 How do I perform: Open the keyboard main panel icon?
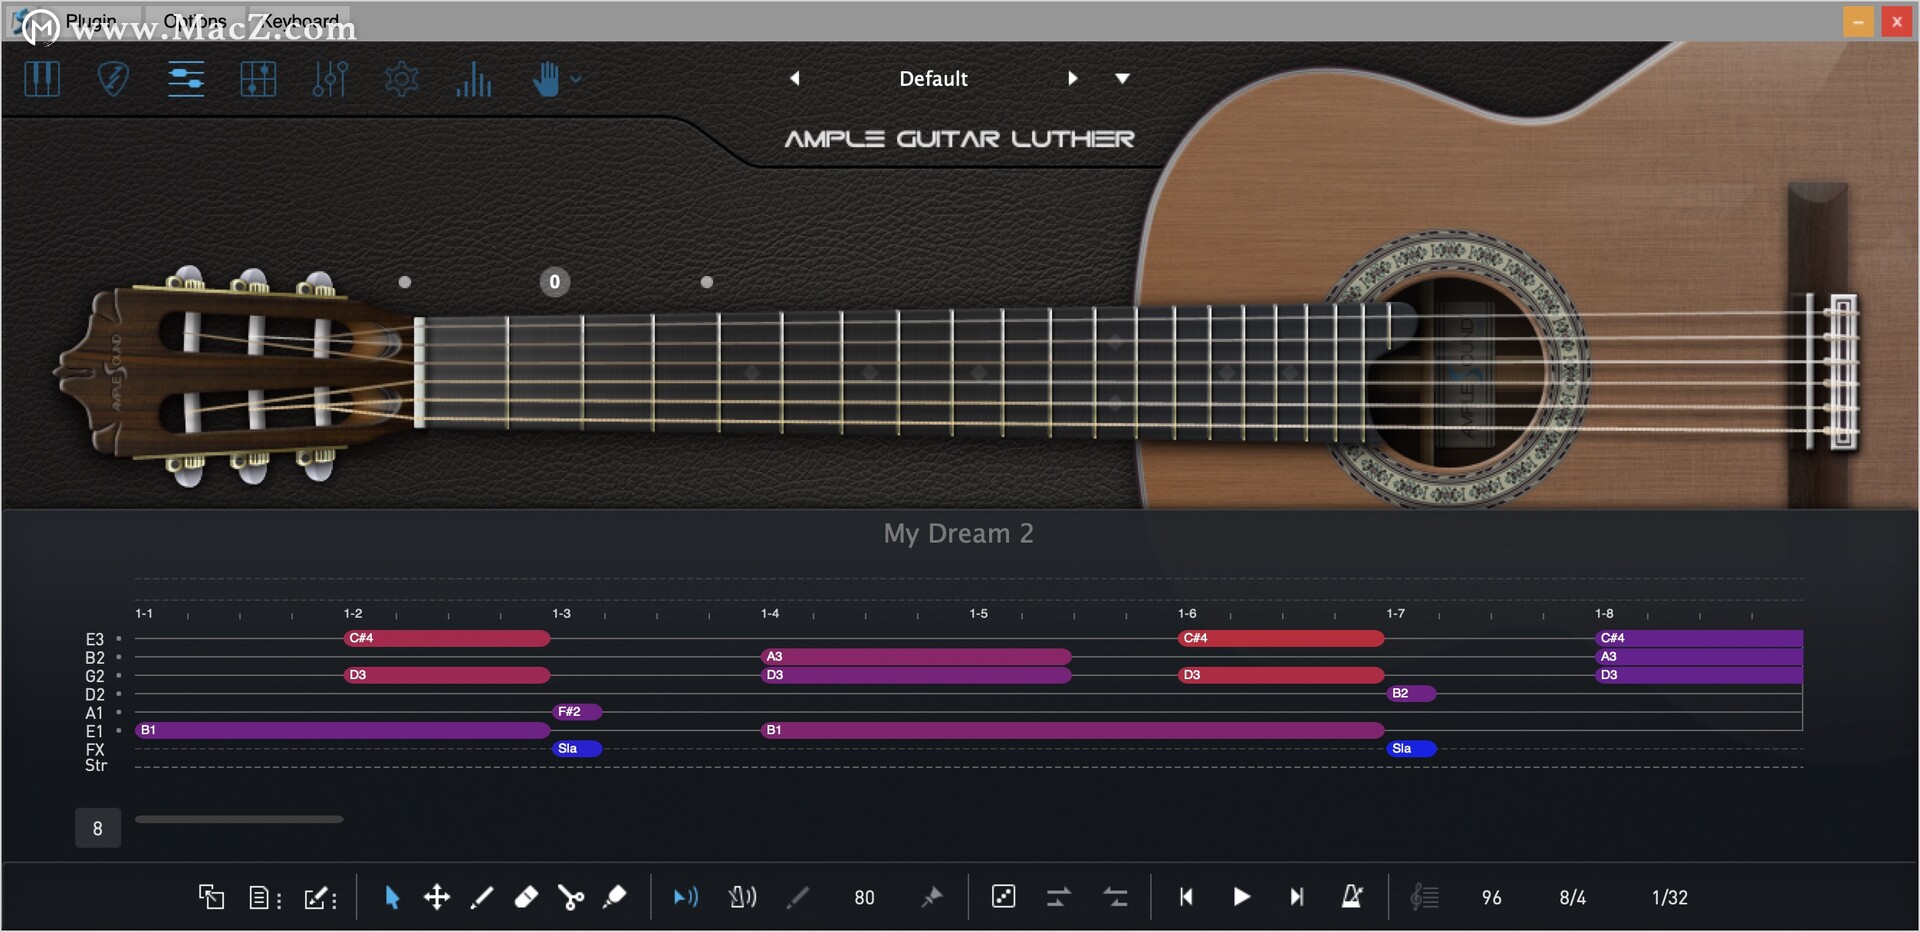[42, 79]
